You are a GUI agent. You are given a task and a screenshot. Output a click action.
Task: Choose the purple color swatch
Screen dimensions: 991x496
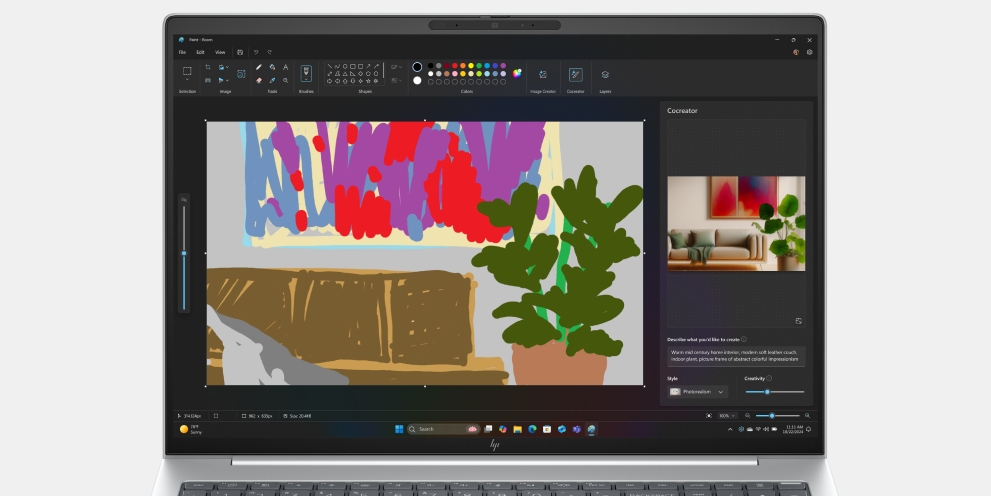click(x=503, y=66)
